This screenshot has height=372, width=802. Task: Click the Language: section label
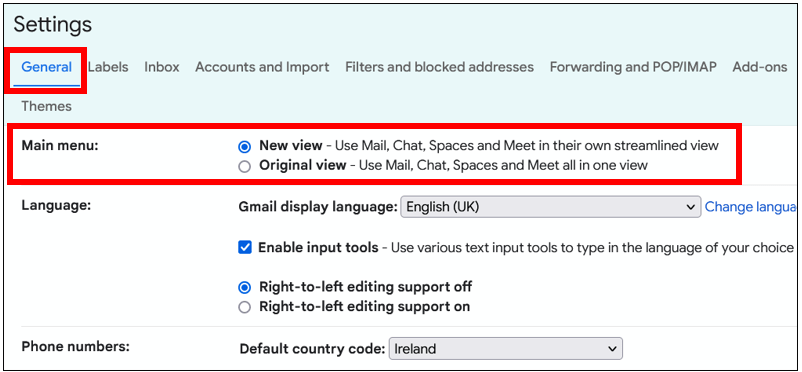click(x=56, y=205)
